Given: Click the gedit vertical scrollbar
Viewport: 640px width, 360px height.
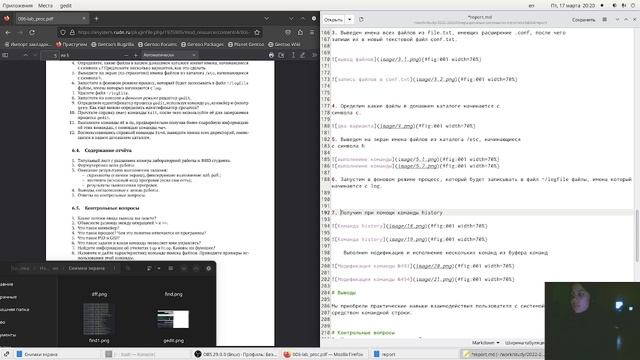Looking at the screenshot, I should tap(637, 236).
